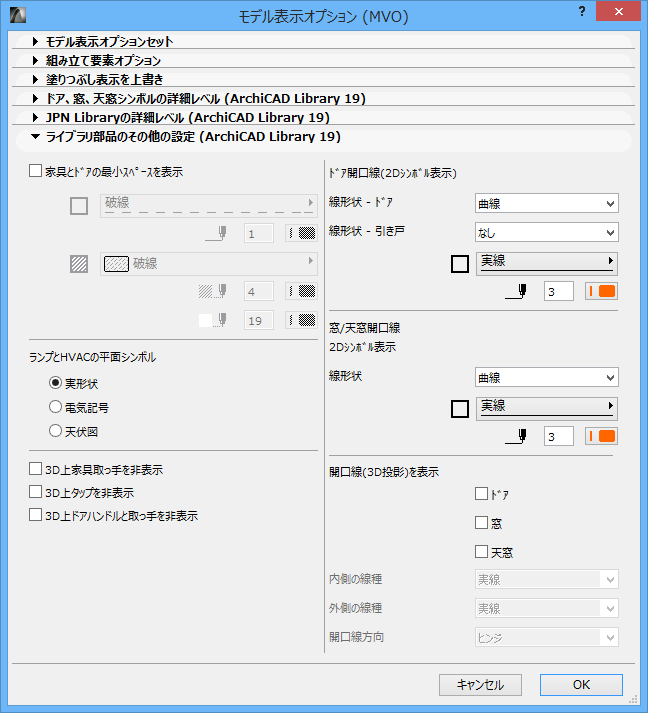Click the door line pen number field
Viewport: 648px width, 713px height.
(558, 291)
